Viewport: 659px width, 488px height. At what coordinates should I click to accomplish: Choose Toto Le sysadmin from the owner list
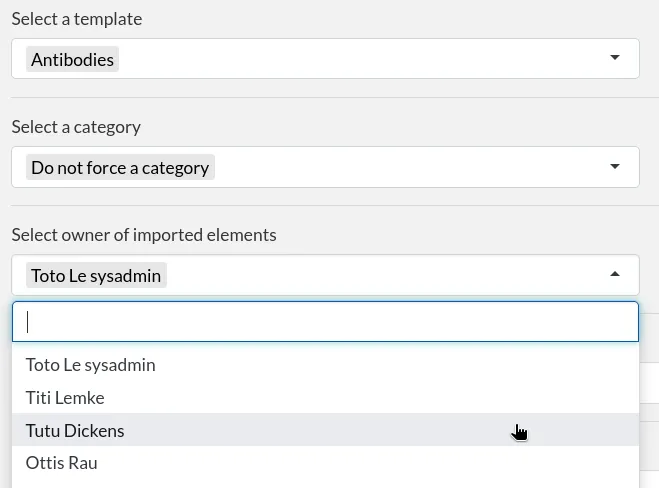325,365
